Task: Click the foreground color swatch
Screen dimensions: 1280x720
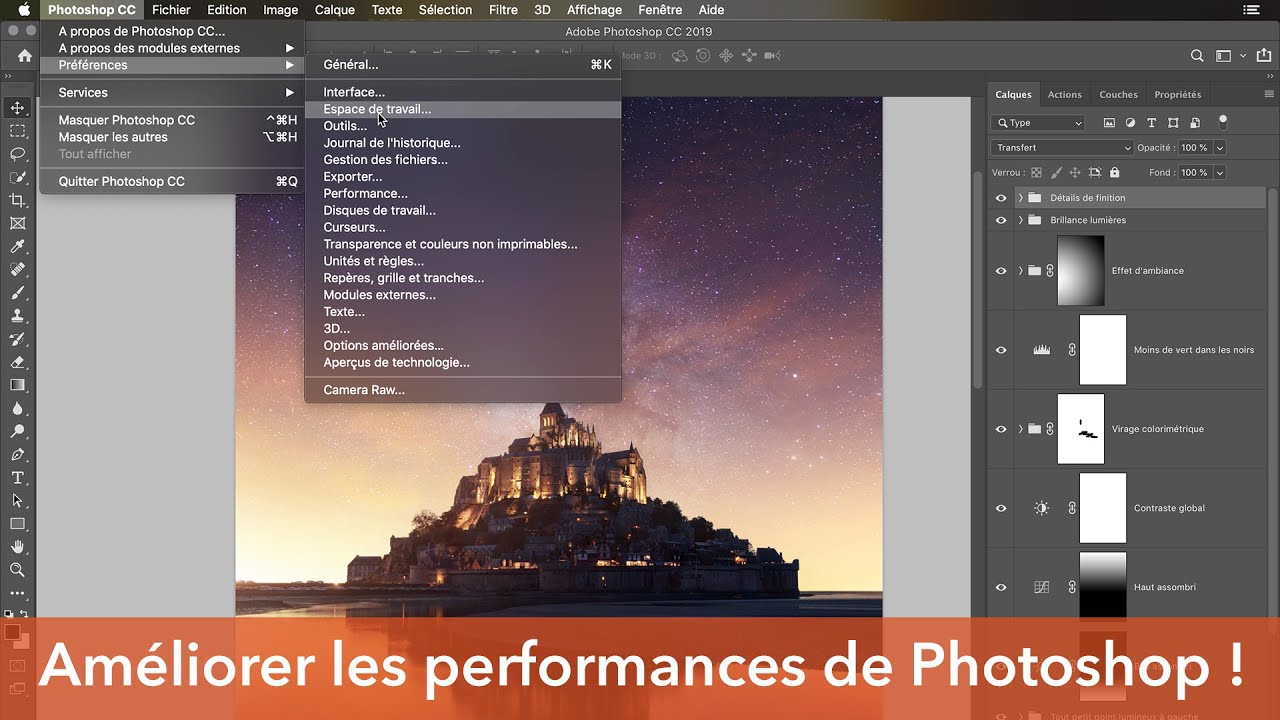Action: pos(12,632)
